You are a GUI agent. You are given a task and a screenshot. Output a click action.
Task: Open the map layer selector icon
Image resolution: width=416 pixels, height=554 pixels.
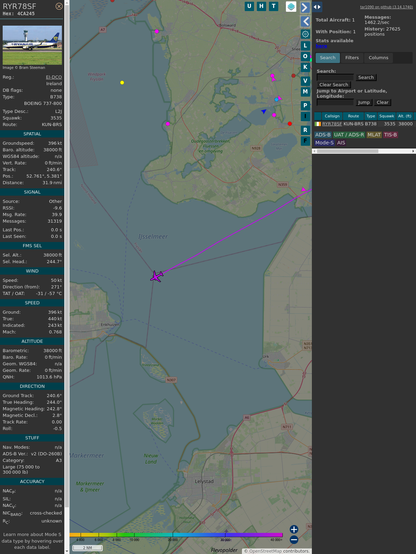click(291, 6)
